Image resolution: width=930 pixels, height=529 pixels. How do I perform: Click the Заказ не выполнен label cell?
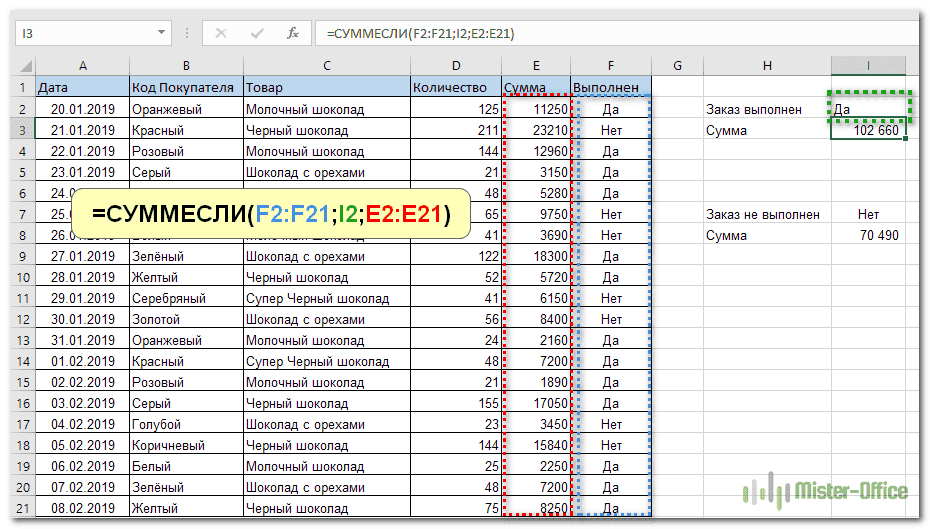(766, 214)
